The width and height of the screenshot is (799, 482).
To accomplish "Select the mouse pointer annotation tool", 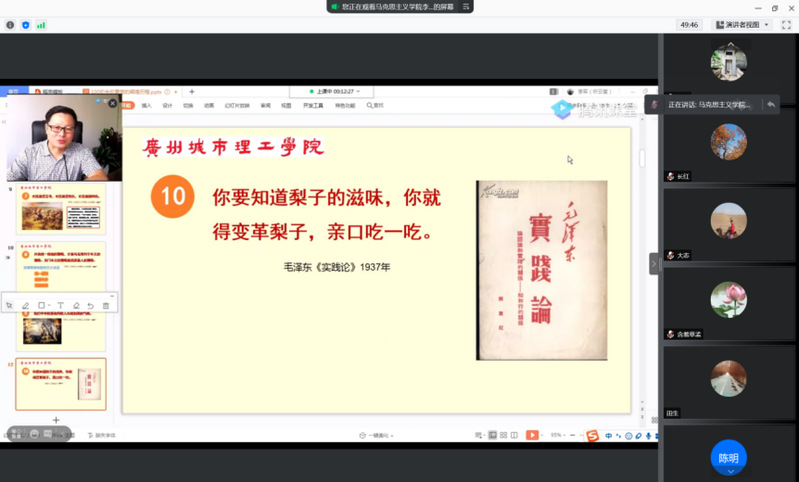I will point(10,306).
